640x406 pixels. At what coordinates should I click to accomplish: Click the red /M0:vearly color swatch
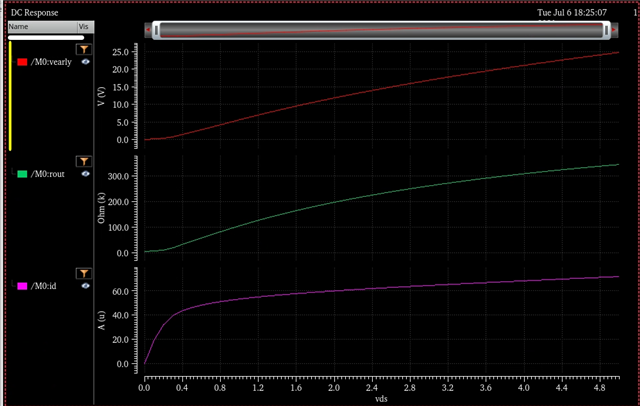point(23,62)
